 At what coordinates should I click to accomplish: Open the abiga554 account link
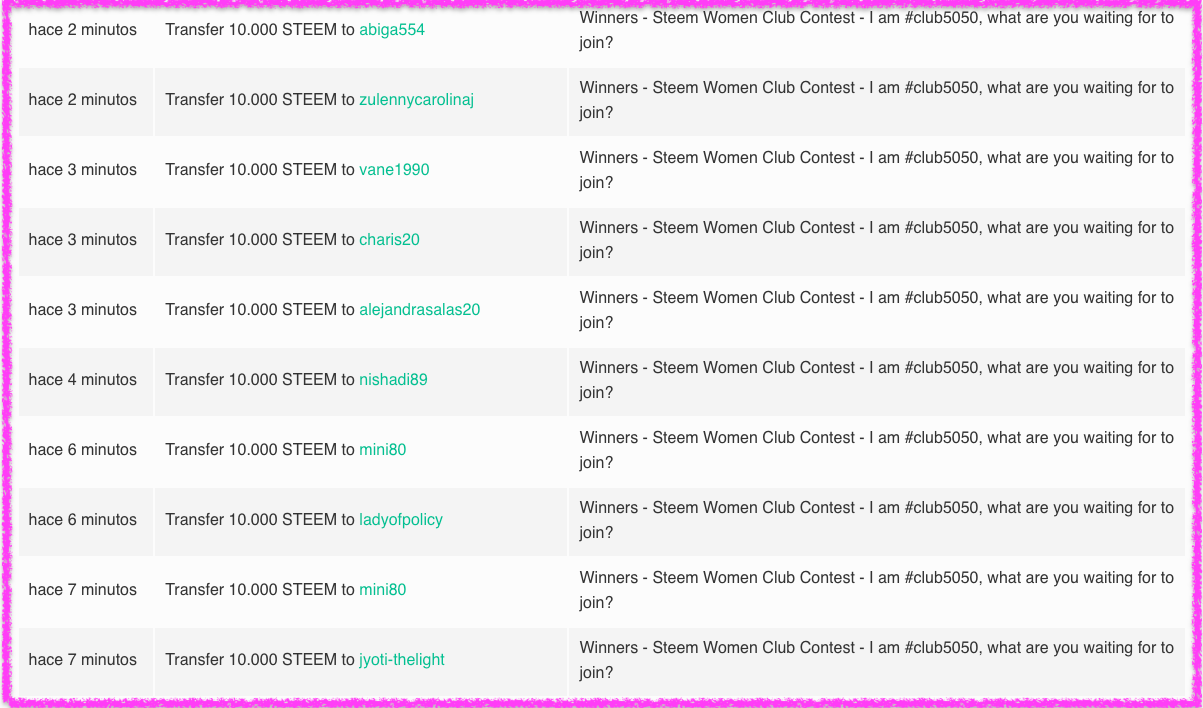(x=392, y=30)
